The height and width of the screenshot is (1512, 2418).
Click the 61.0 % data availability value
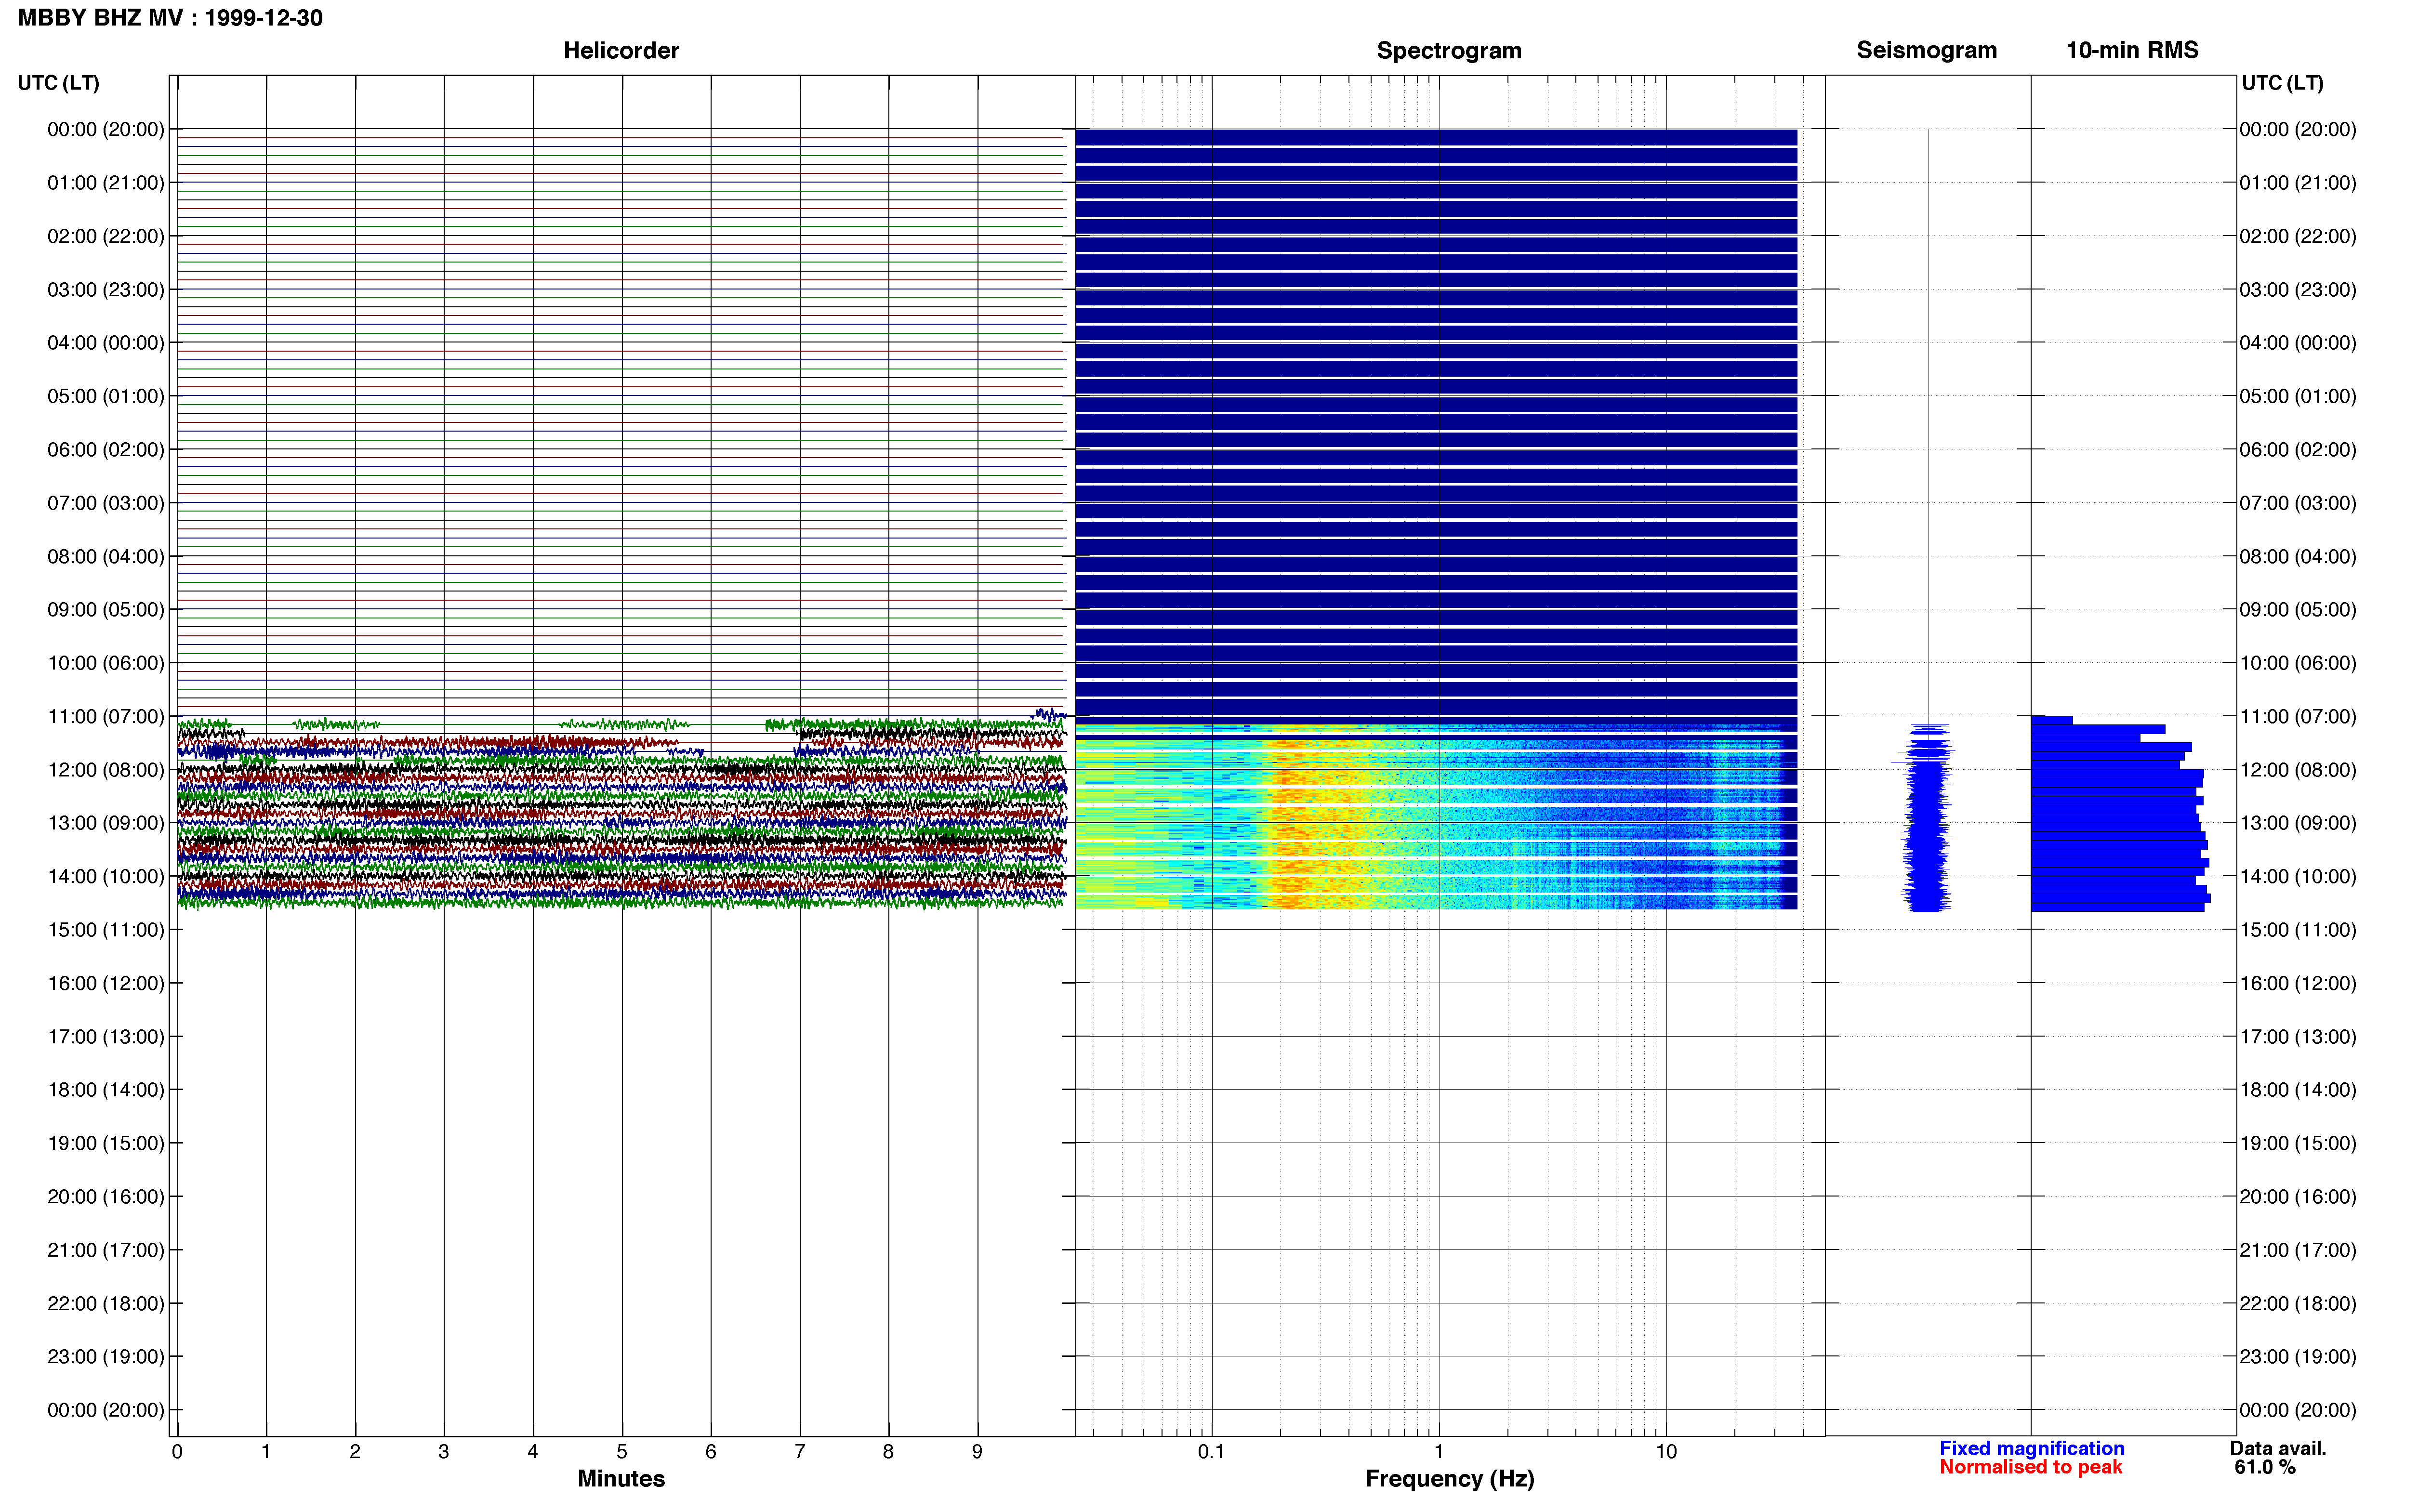(2265, 1467)
